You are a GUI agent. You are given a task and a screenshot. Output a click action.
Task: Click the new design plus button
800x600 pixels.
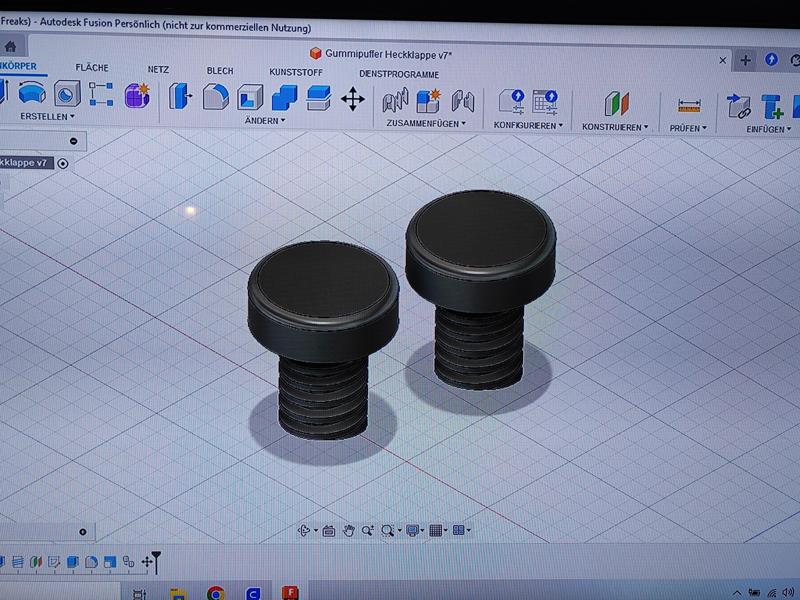point(745,60)
